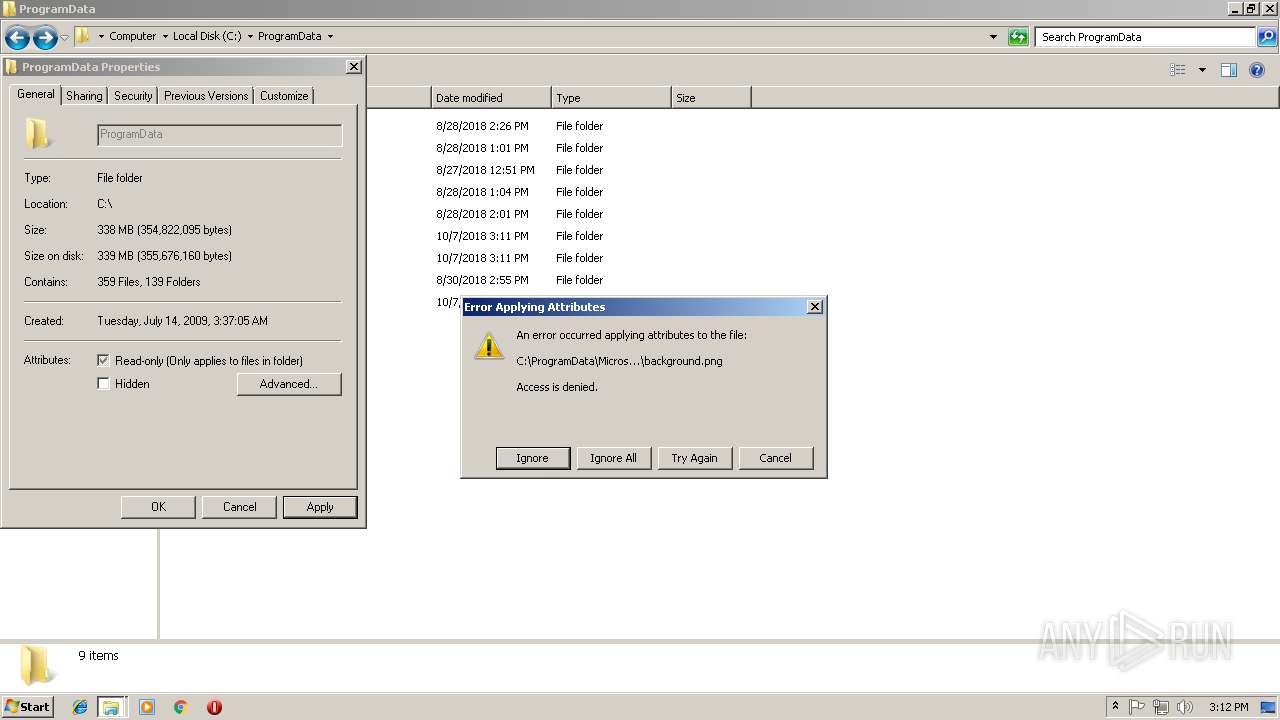Open the recent pages dropdown beside Forward

65,38
